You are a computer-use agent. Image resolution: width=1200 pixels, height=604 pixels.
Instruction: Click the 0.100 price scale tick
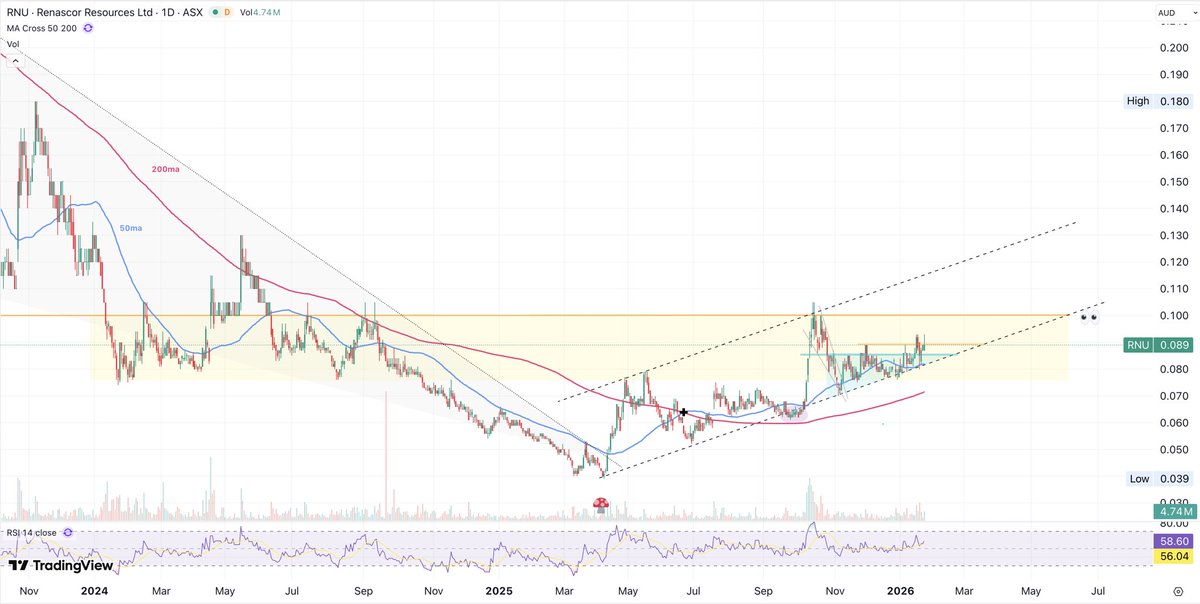tap(1174, 316)
